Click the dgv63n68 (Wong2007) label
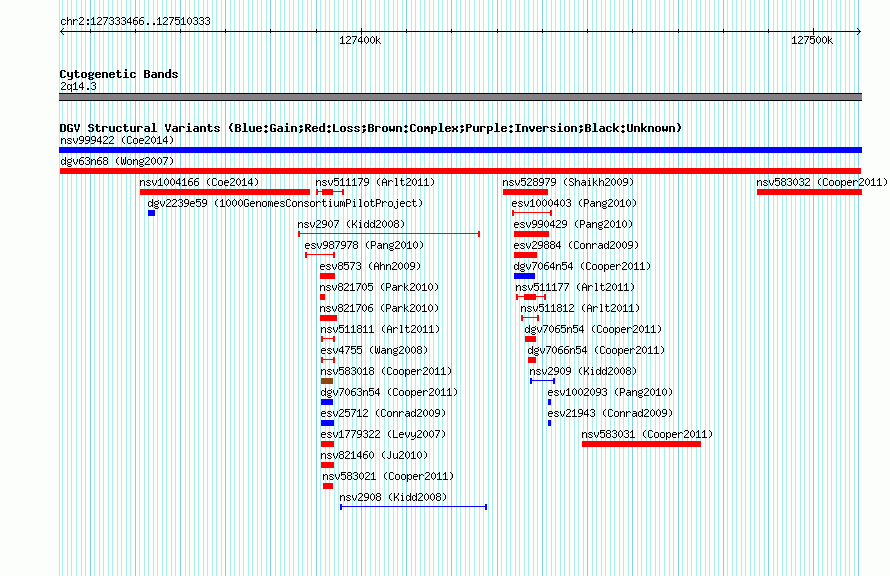 (x=117, y=161)
